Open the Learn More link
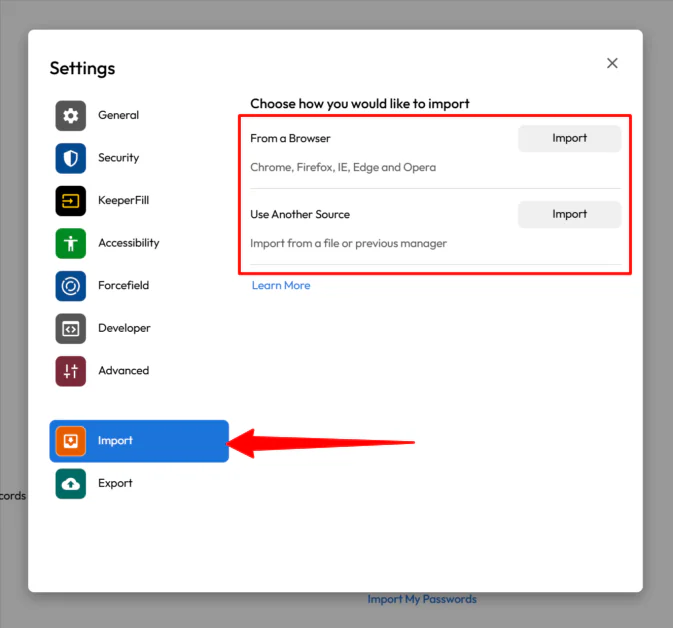 pyautogui.click(x=281, y=285)
